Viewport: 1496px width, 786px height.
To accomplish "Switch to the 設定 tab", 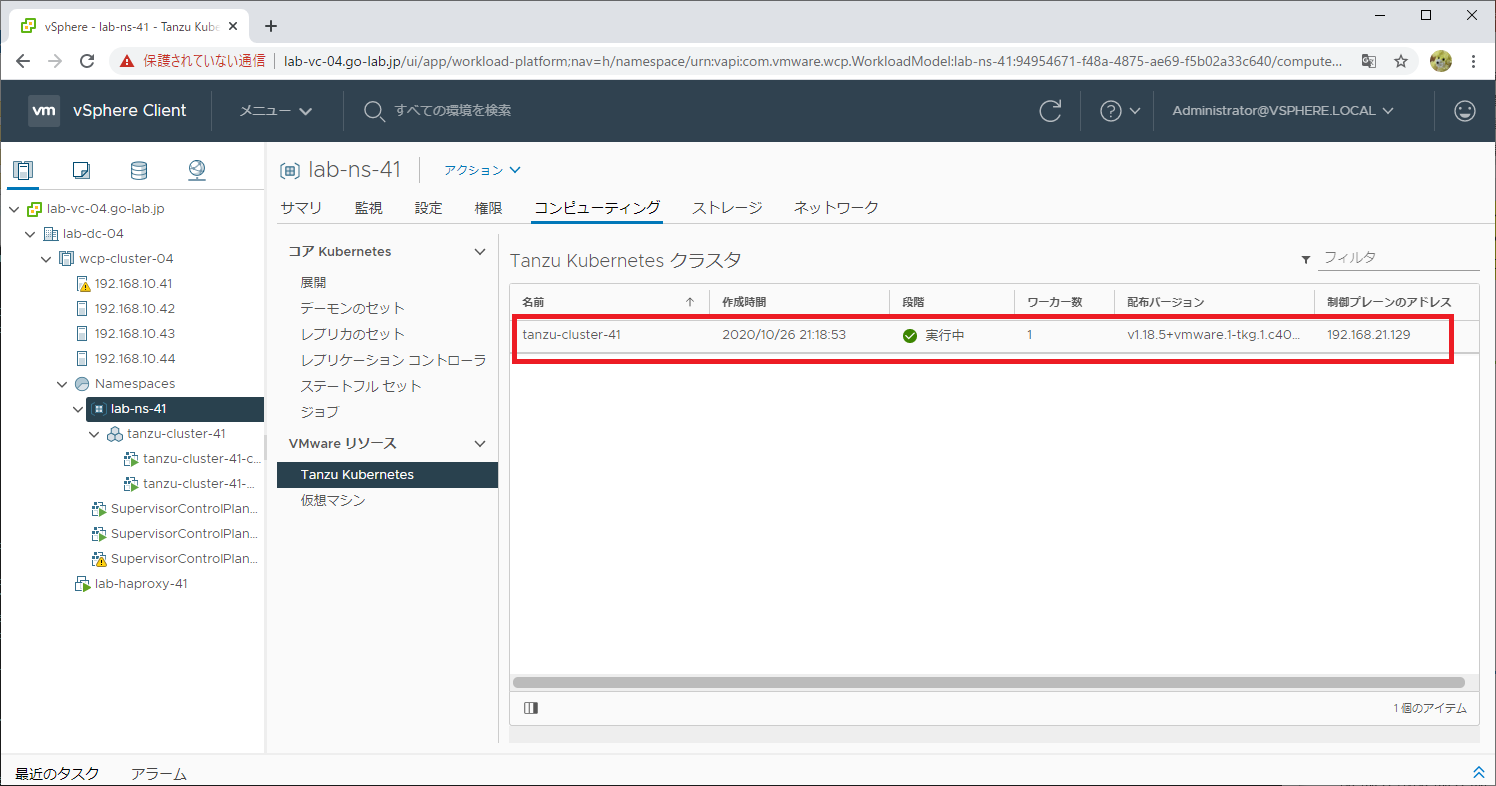I will (x=428, y=208).
